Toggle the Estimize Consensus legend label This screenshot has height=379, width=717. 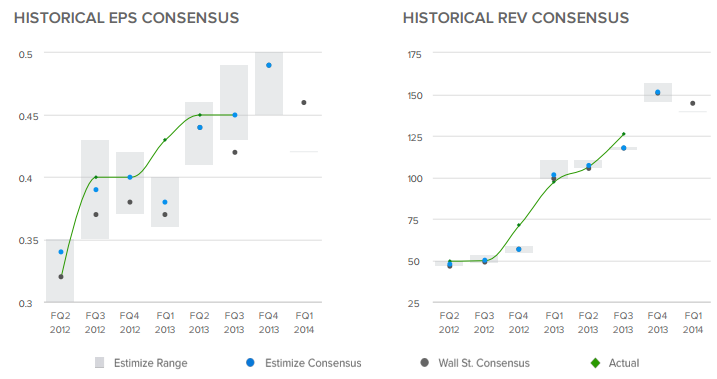coord(313,363)
